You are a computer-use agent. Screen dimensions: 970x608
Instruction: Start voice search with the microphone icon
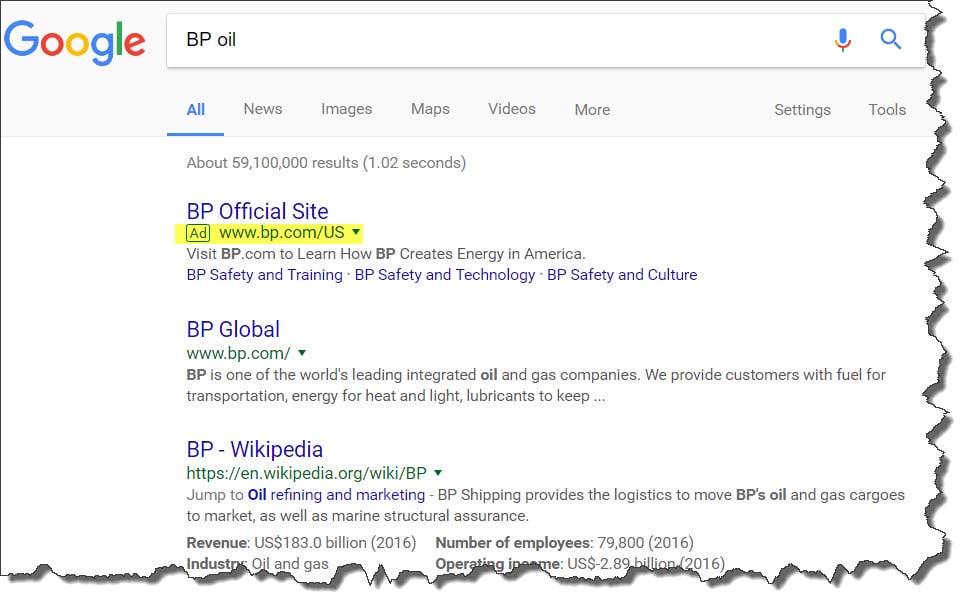[x=843, y=40]
